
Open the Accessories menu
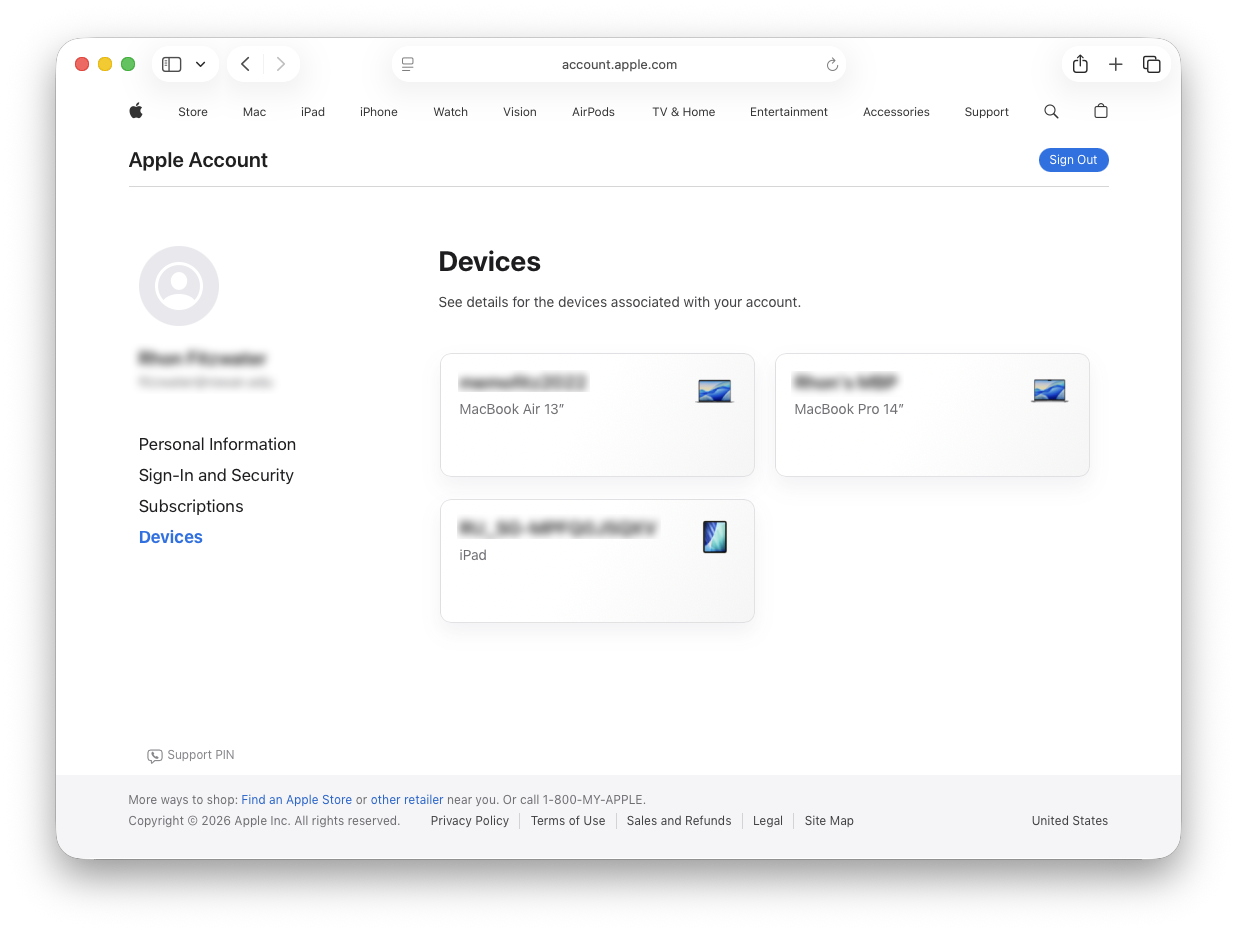pos(897,112)
